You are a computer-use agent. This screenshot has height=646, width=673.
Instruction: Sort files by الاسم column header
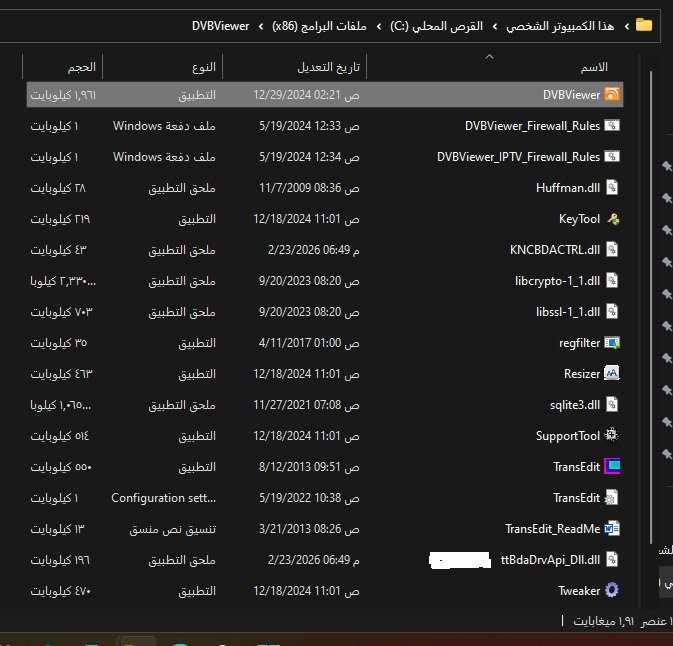[x=594, y=67]
